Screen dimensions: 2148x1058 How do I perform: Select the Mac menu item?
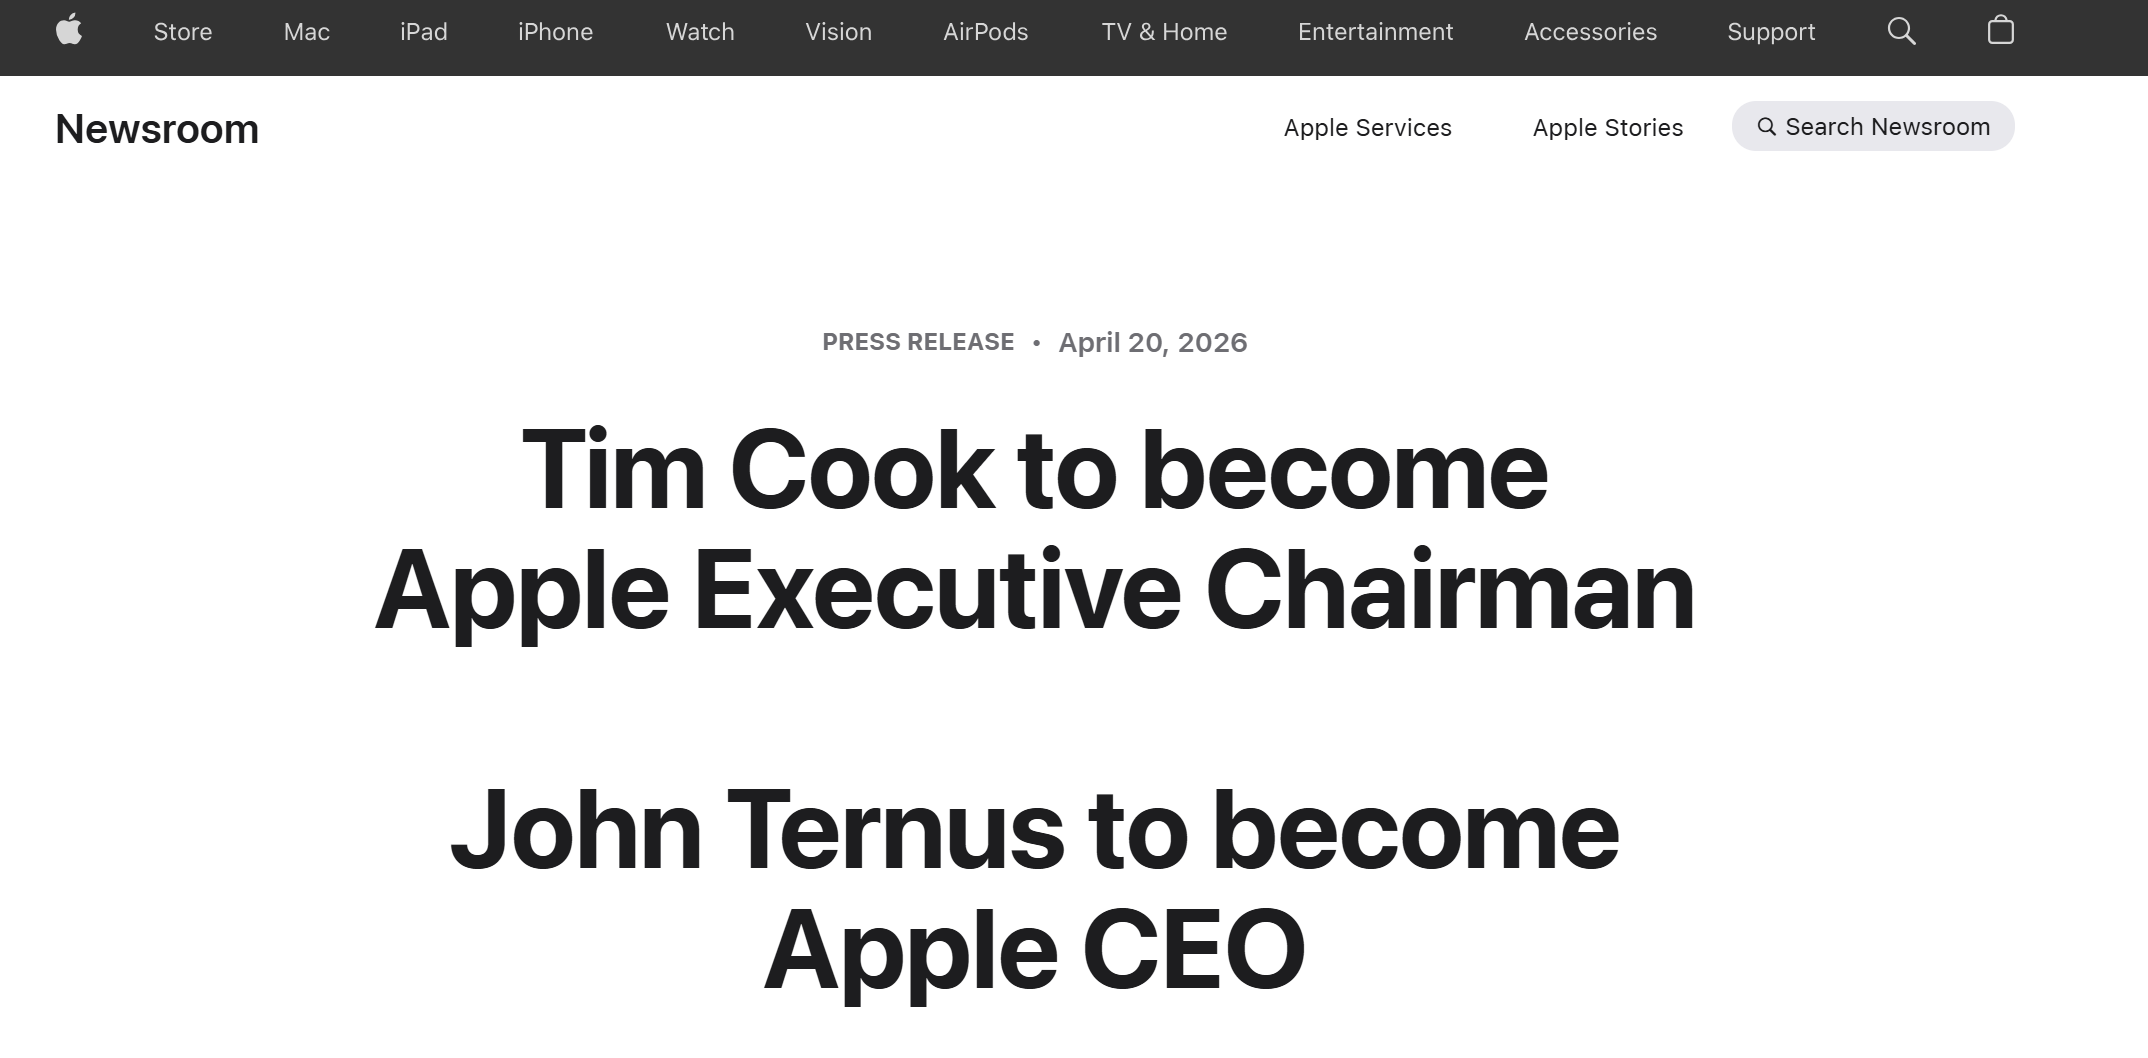[306, 31]
